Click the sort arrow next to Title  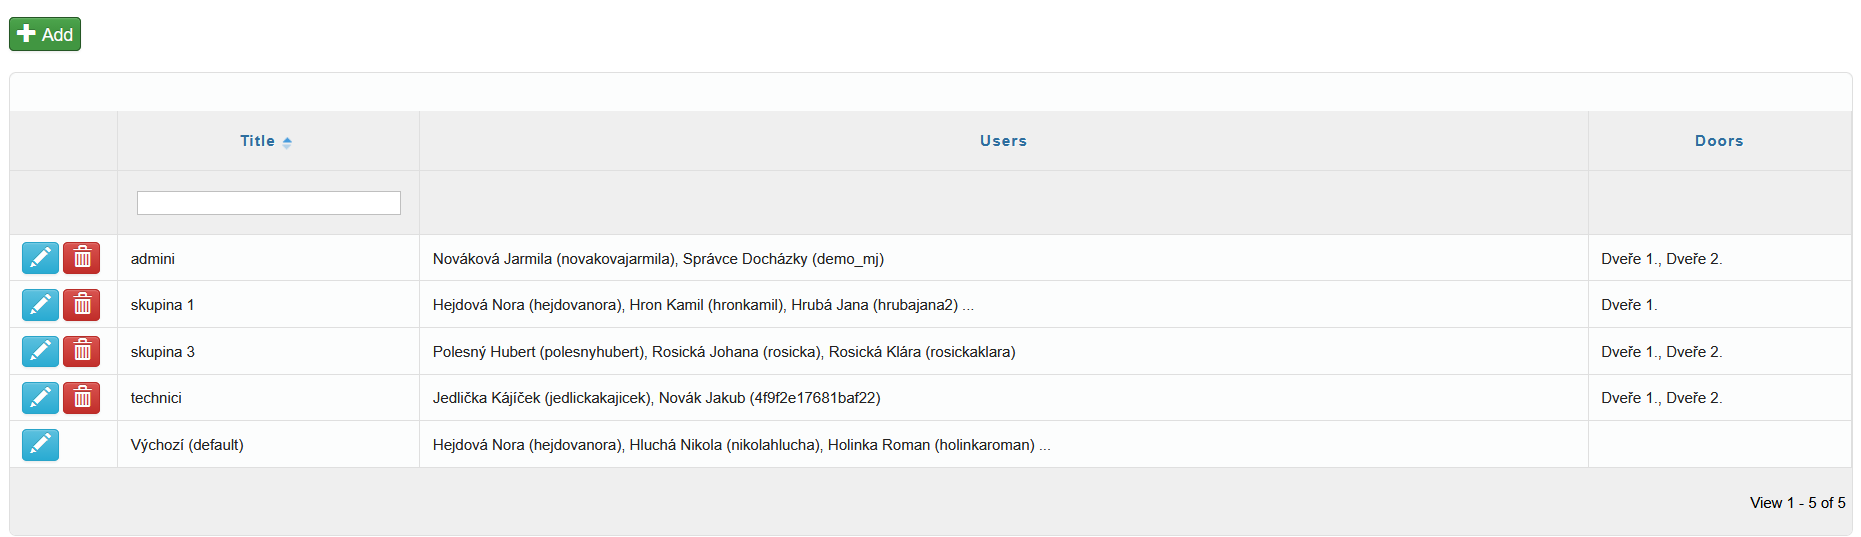click(x=287, y=142)
